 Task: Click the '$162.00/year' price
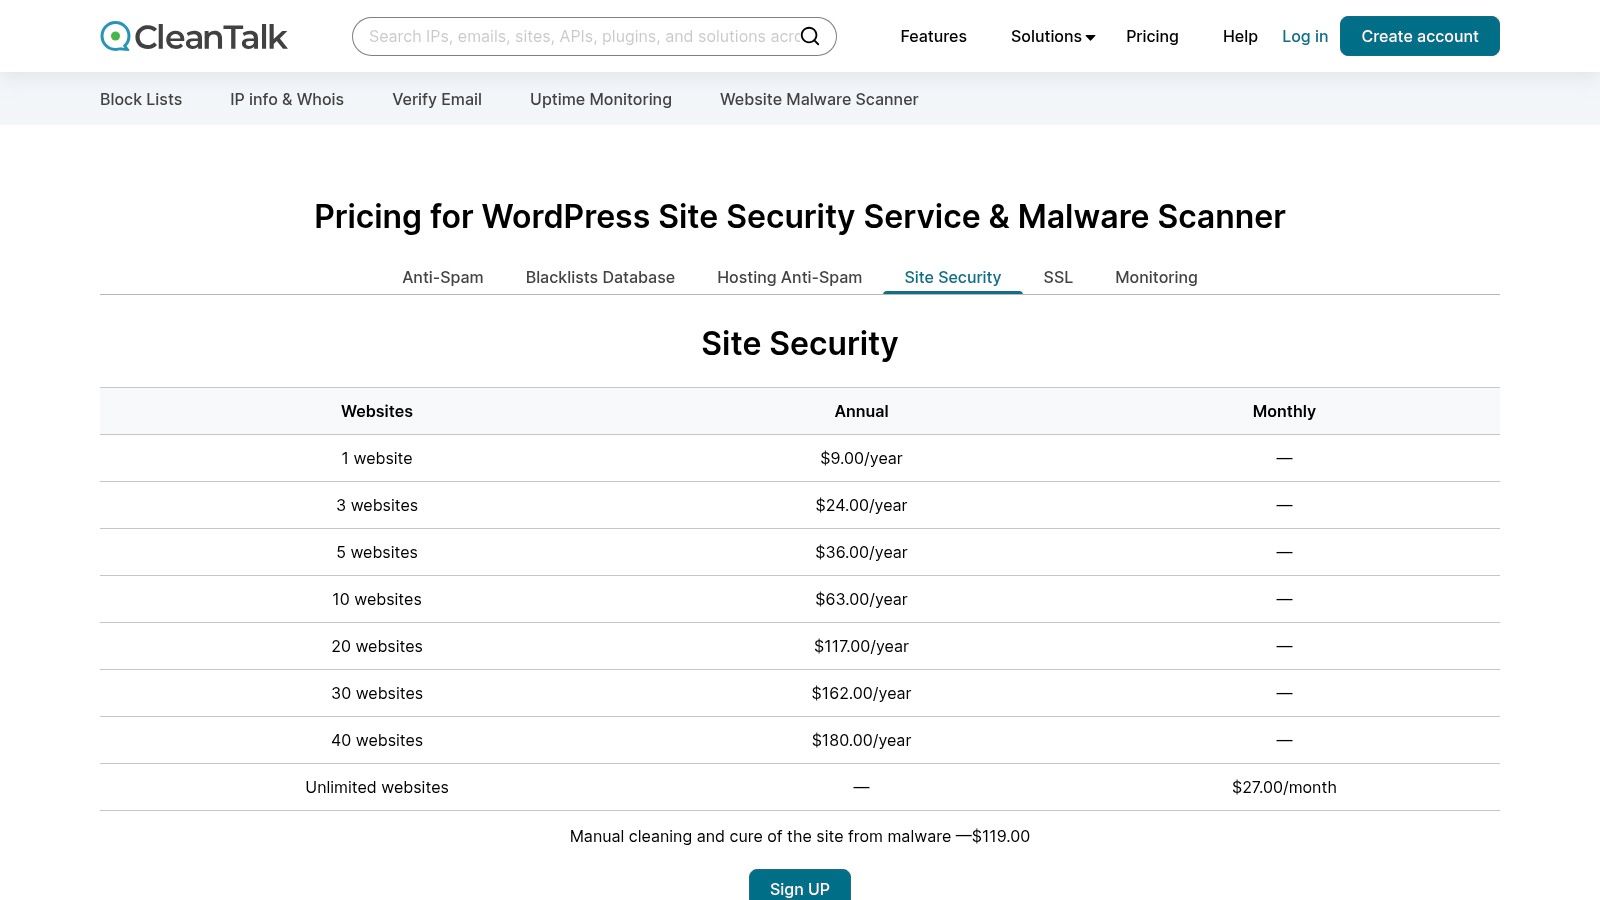click(x=861, y=693)
